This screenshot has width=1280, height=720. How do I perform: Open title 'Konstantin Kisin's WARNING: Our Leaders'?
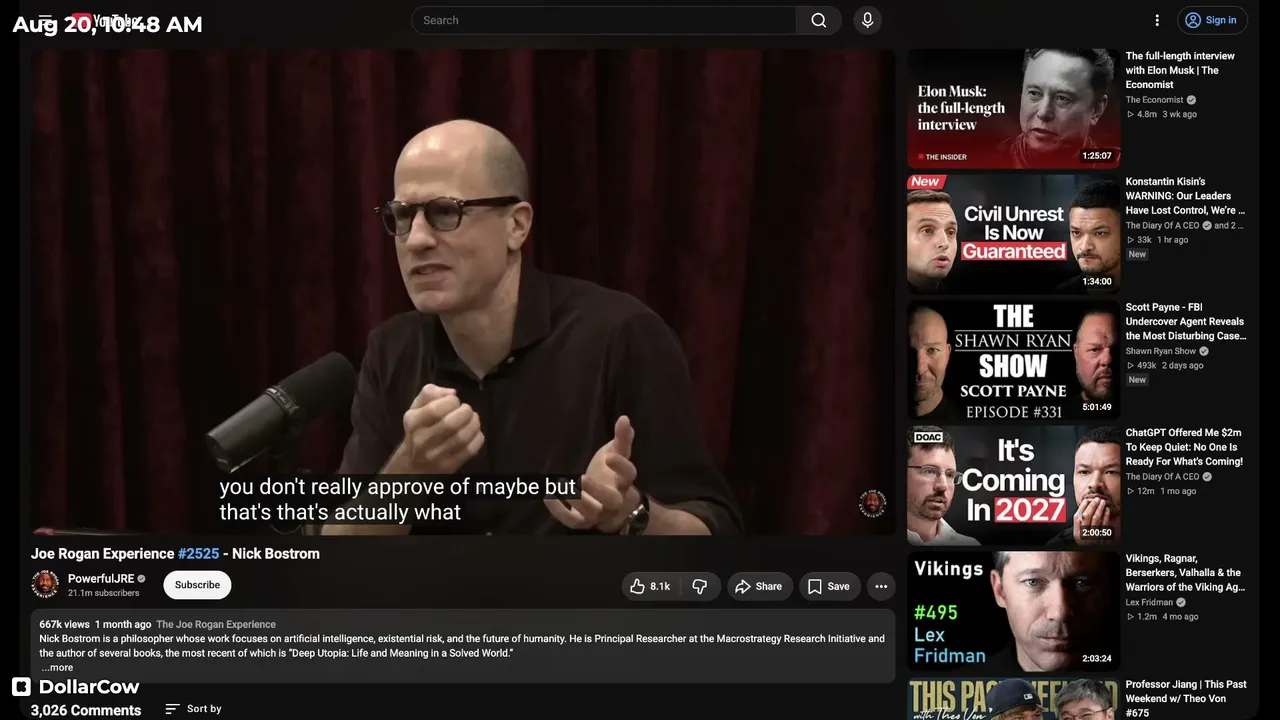click(1186, 196)
